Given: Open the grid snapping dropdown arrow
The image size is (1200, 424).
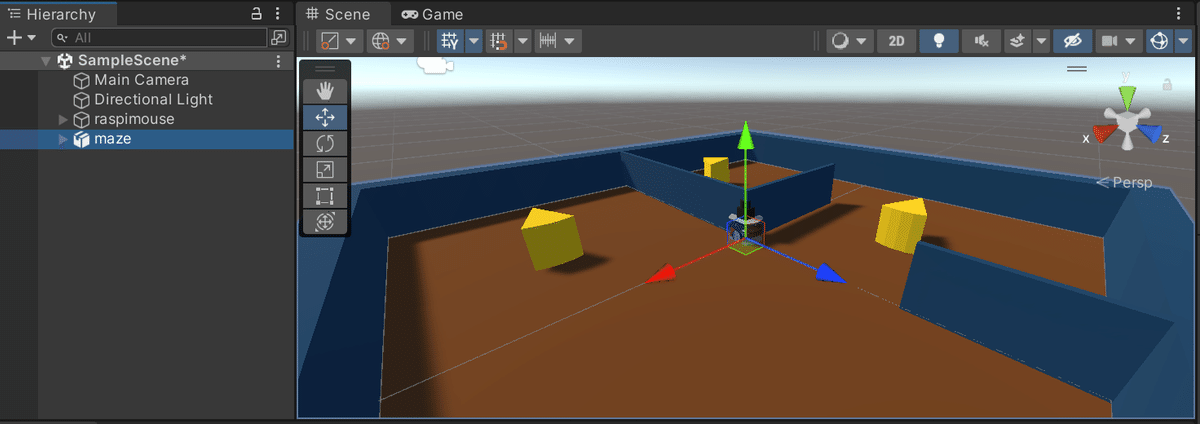Looking at the screenshot, I should [x=521, y=41].
